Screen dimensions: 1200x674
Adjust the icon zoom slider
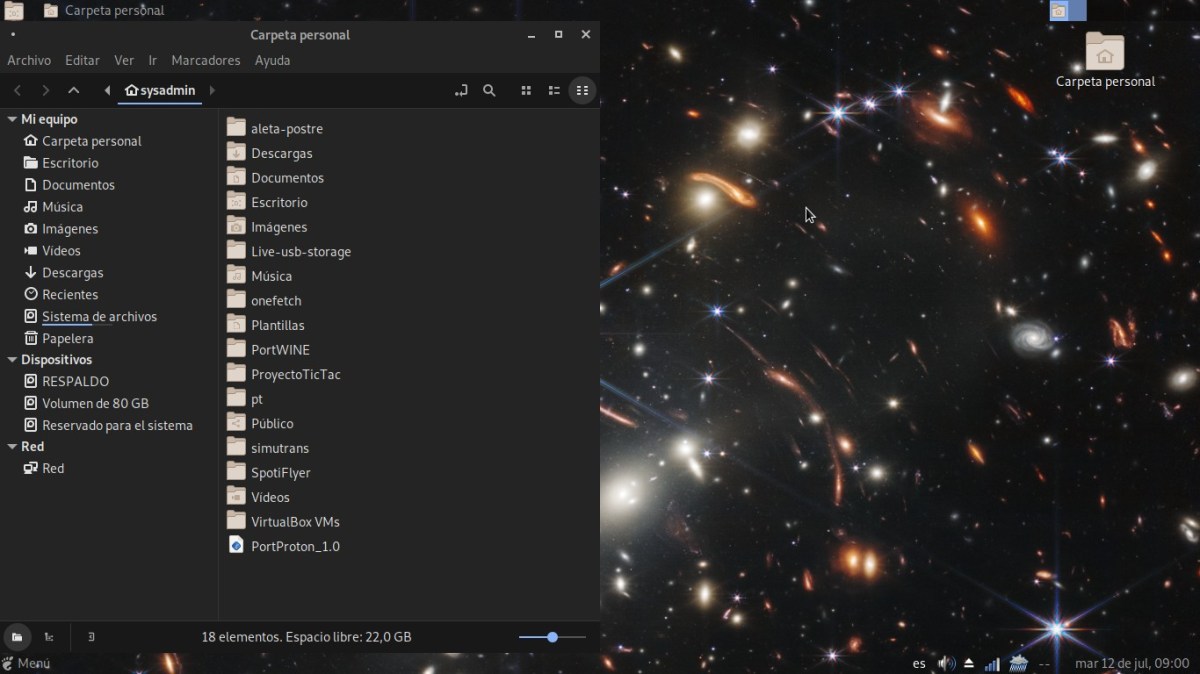pos(552,637)
